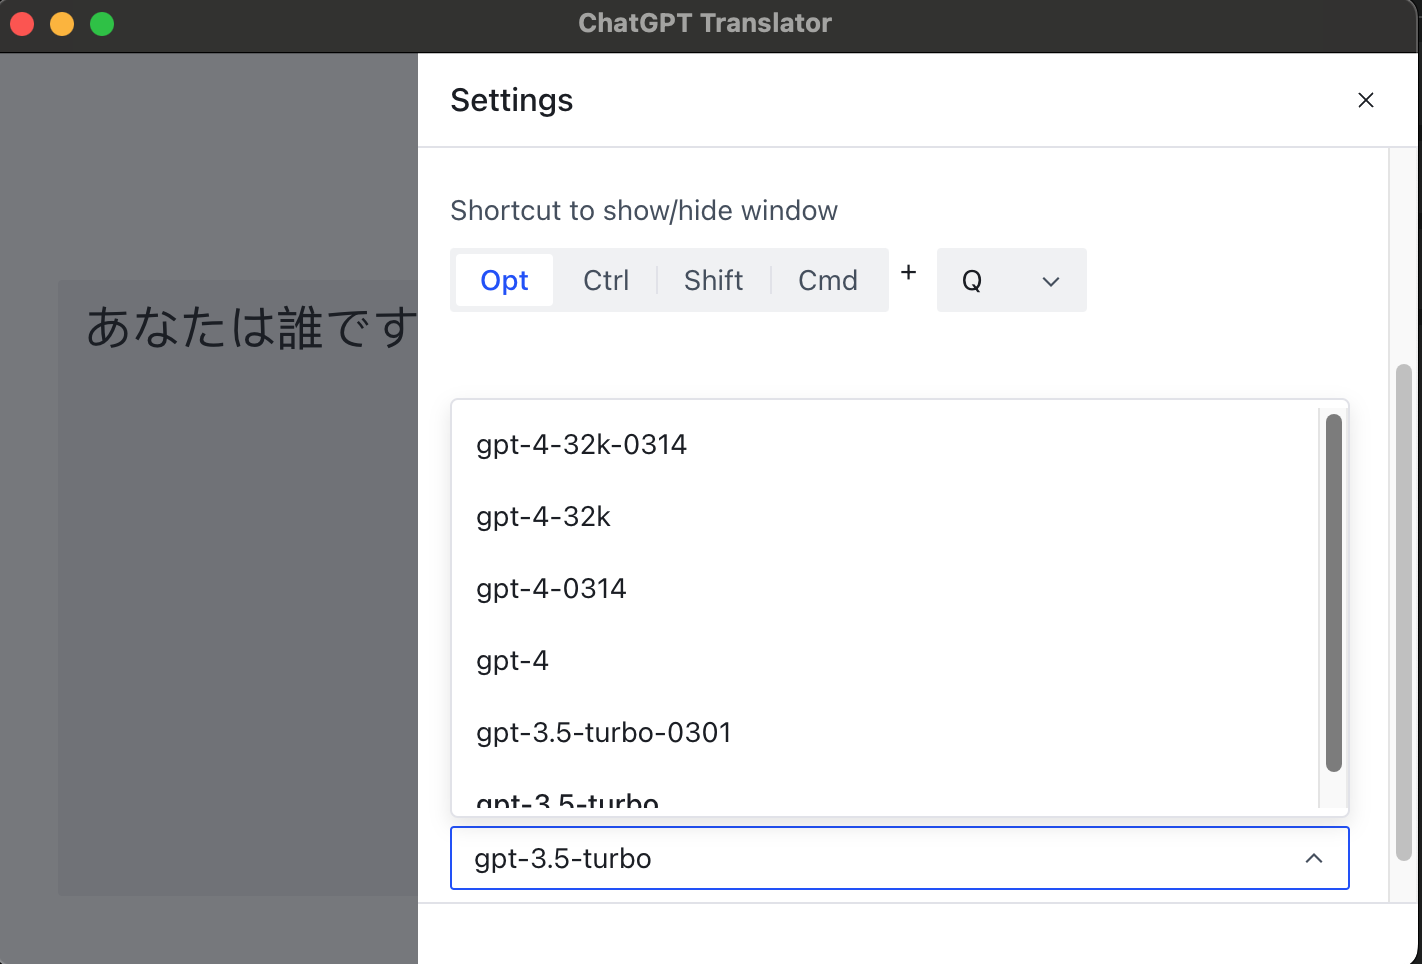Collapse the gpt-3.5-turbo model dropdown
1422x964 pixels.
click(x=1315, y=858)
